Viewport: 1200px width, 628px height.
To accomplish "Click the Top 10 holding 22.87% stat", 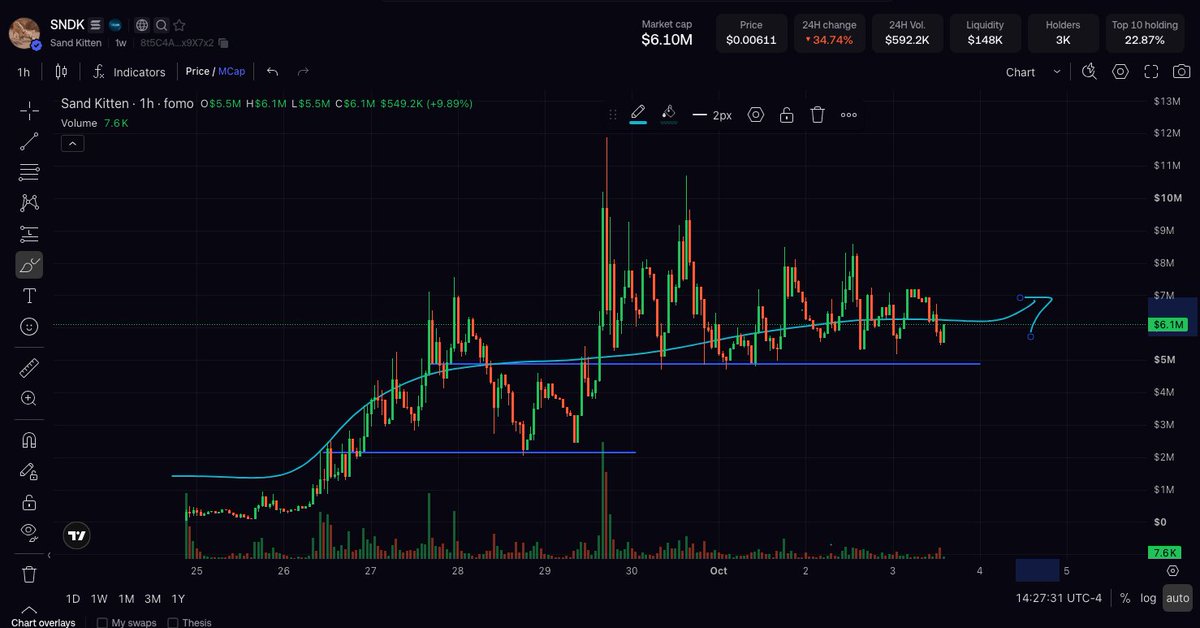I will click(1145, 33).
